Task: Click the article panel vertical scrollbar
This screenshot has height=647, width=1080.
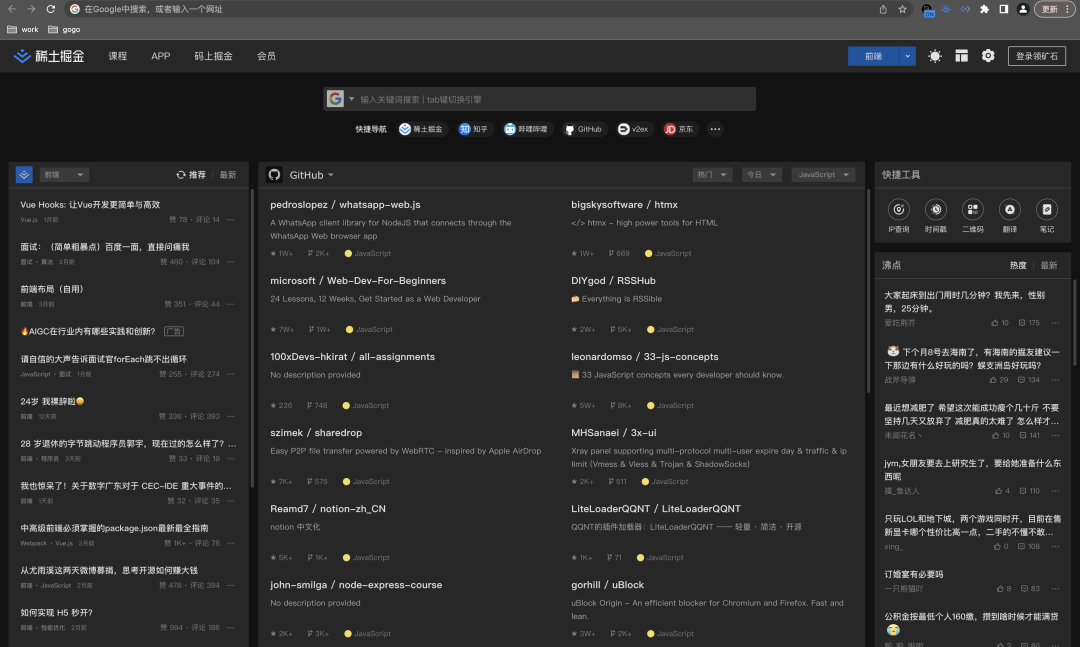Action: 251,338
